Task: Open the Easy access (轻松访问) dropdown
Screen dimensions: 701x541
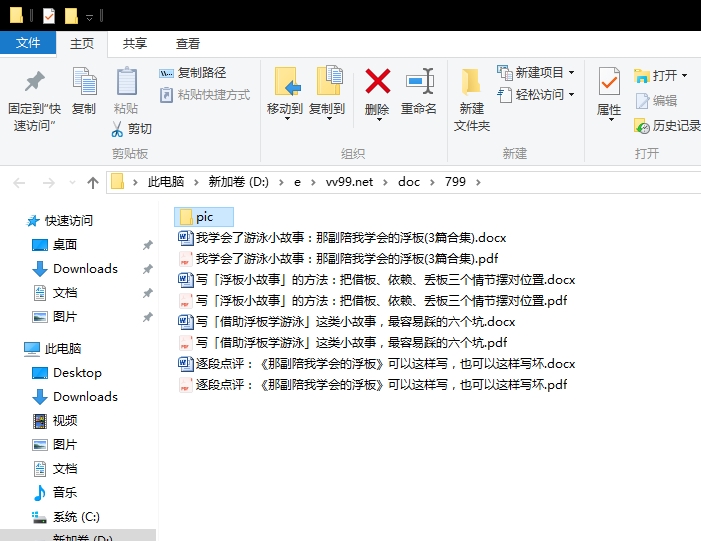Action: tap(536, 95)
